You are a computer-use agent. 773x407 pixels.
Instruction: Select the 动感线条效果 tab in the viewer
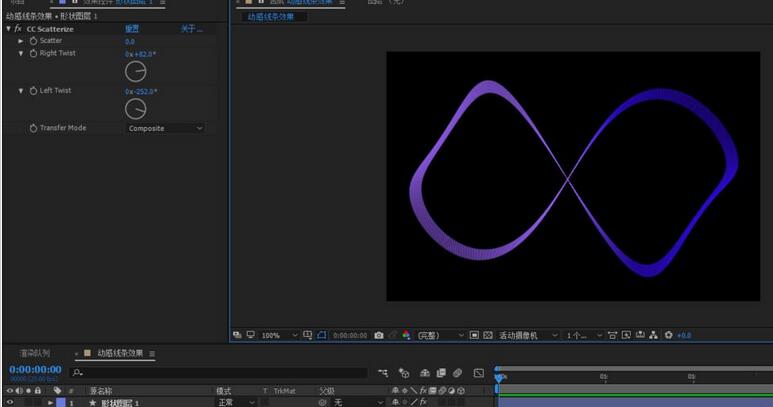coord(271,17)
